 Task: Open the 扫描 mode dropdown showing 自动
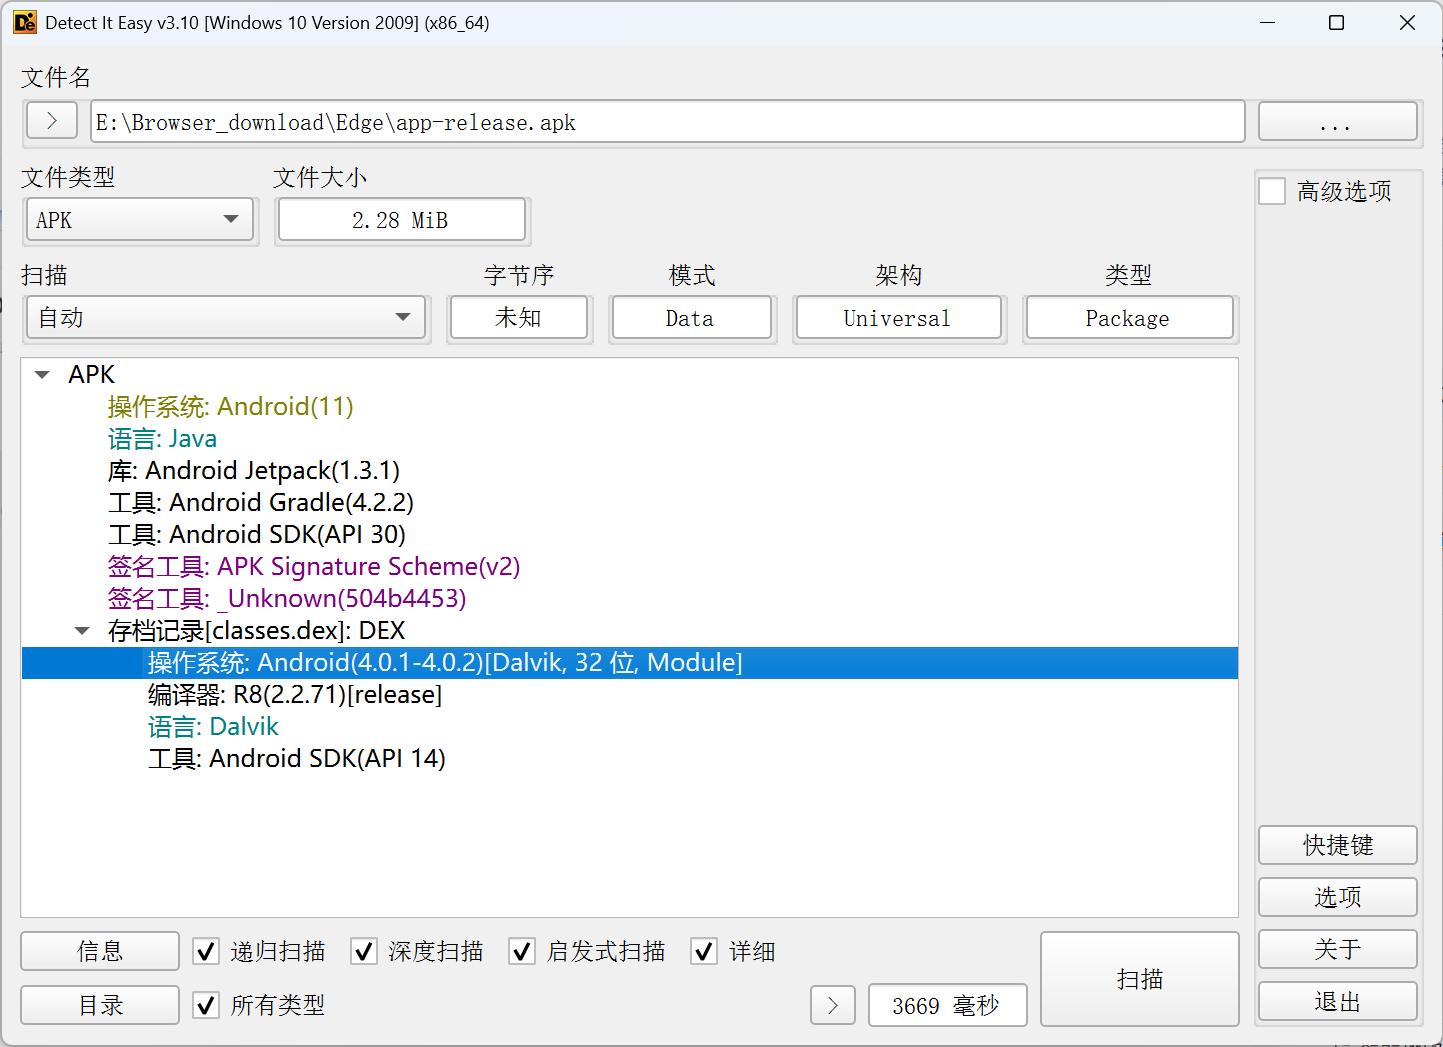click(x=226, y=318)
